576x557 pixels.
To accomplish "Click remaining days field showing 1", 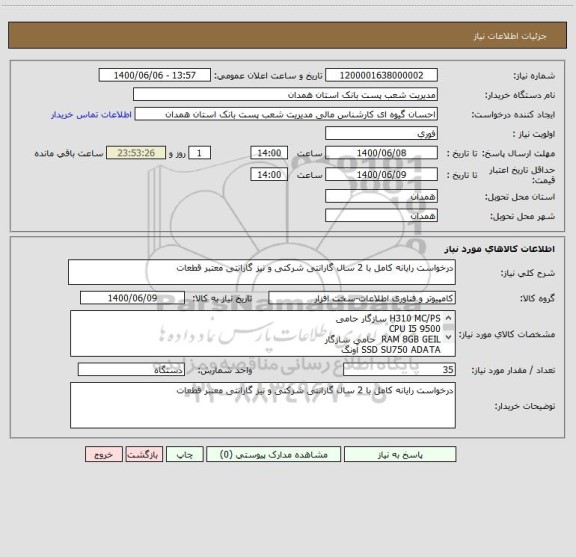I will pos(199,153).
